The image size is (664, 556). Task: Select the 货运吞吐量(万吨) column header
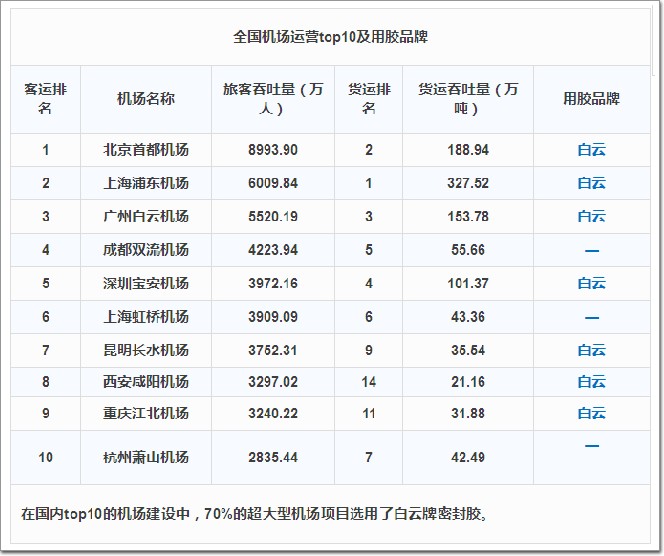(467, 99)
